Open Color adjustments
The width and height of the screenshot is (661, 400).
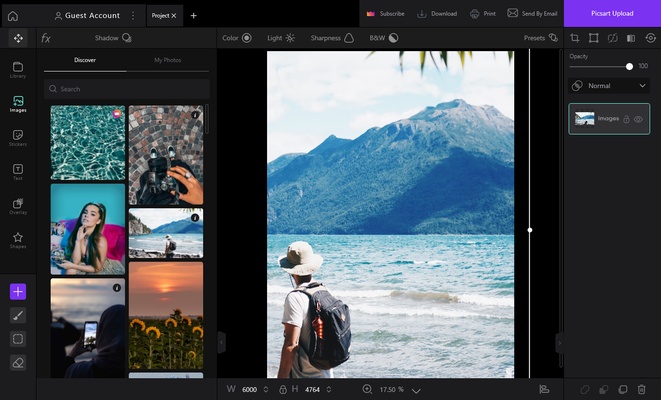[x=237, y=38]
